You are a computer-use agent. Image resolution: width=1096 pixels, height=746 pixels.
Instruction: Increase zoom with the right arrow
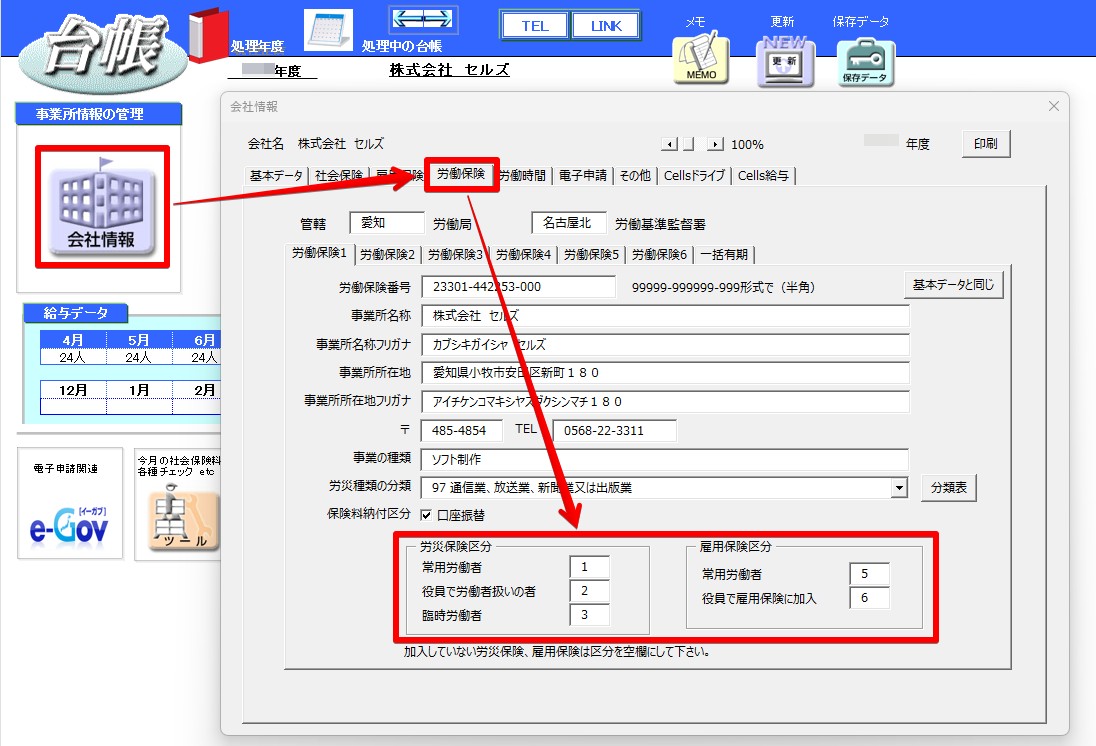point(715,144)
